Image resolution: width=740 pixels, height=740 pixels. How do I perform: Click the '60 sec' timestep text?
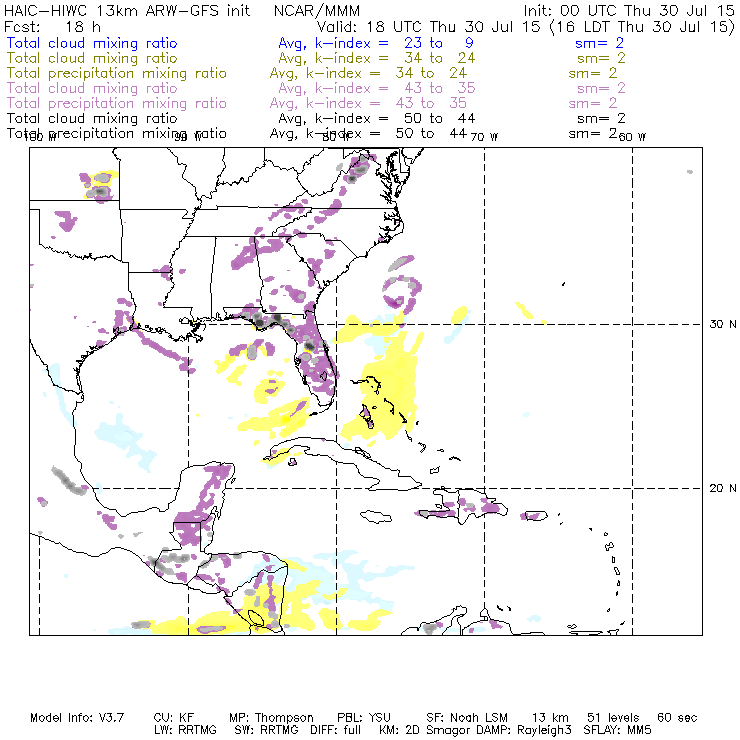pos(677,718)
